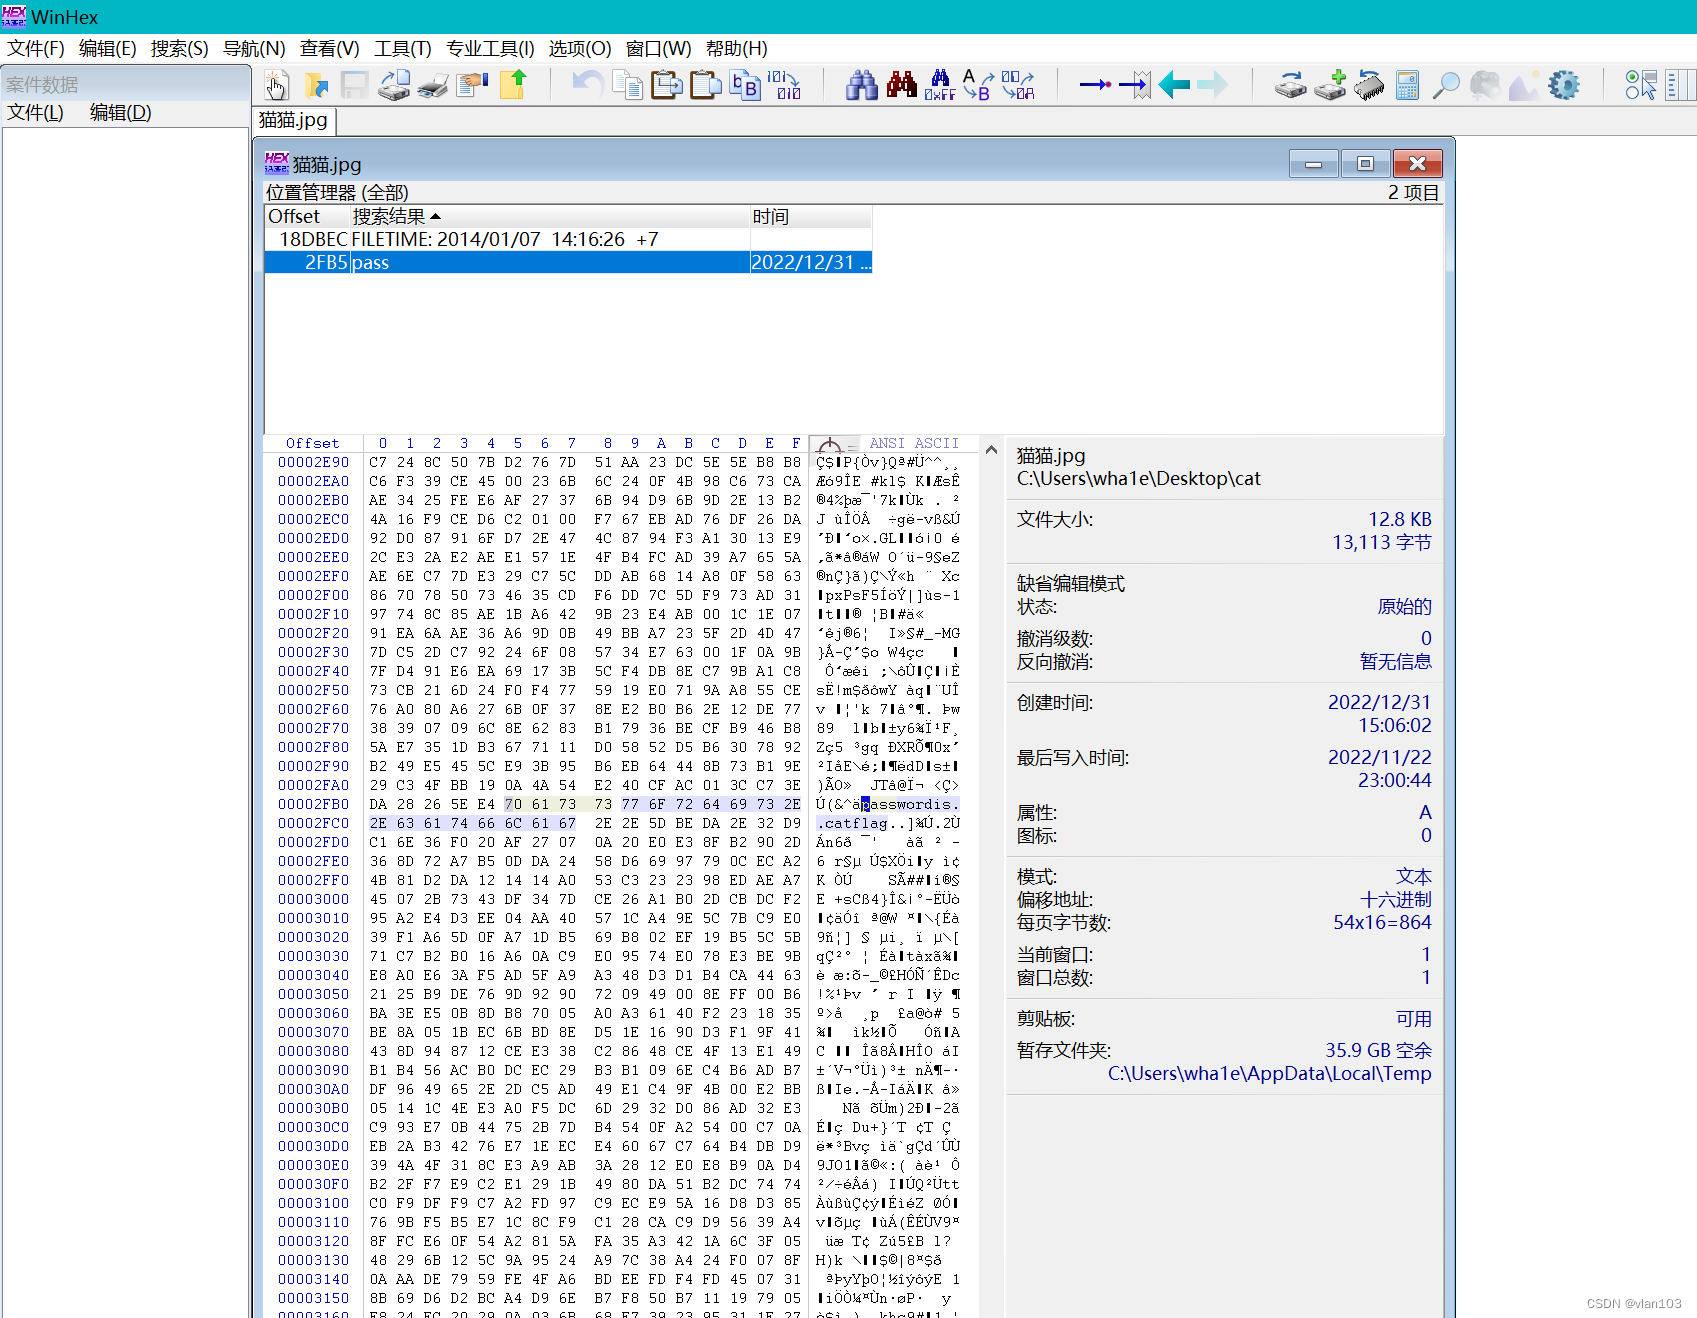Click offset label 00003000
Screen dimensions: 1697x1318
pos(314,899)
